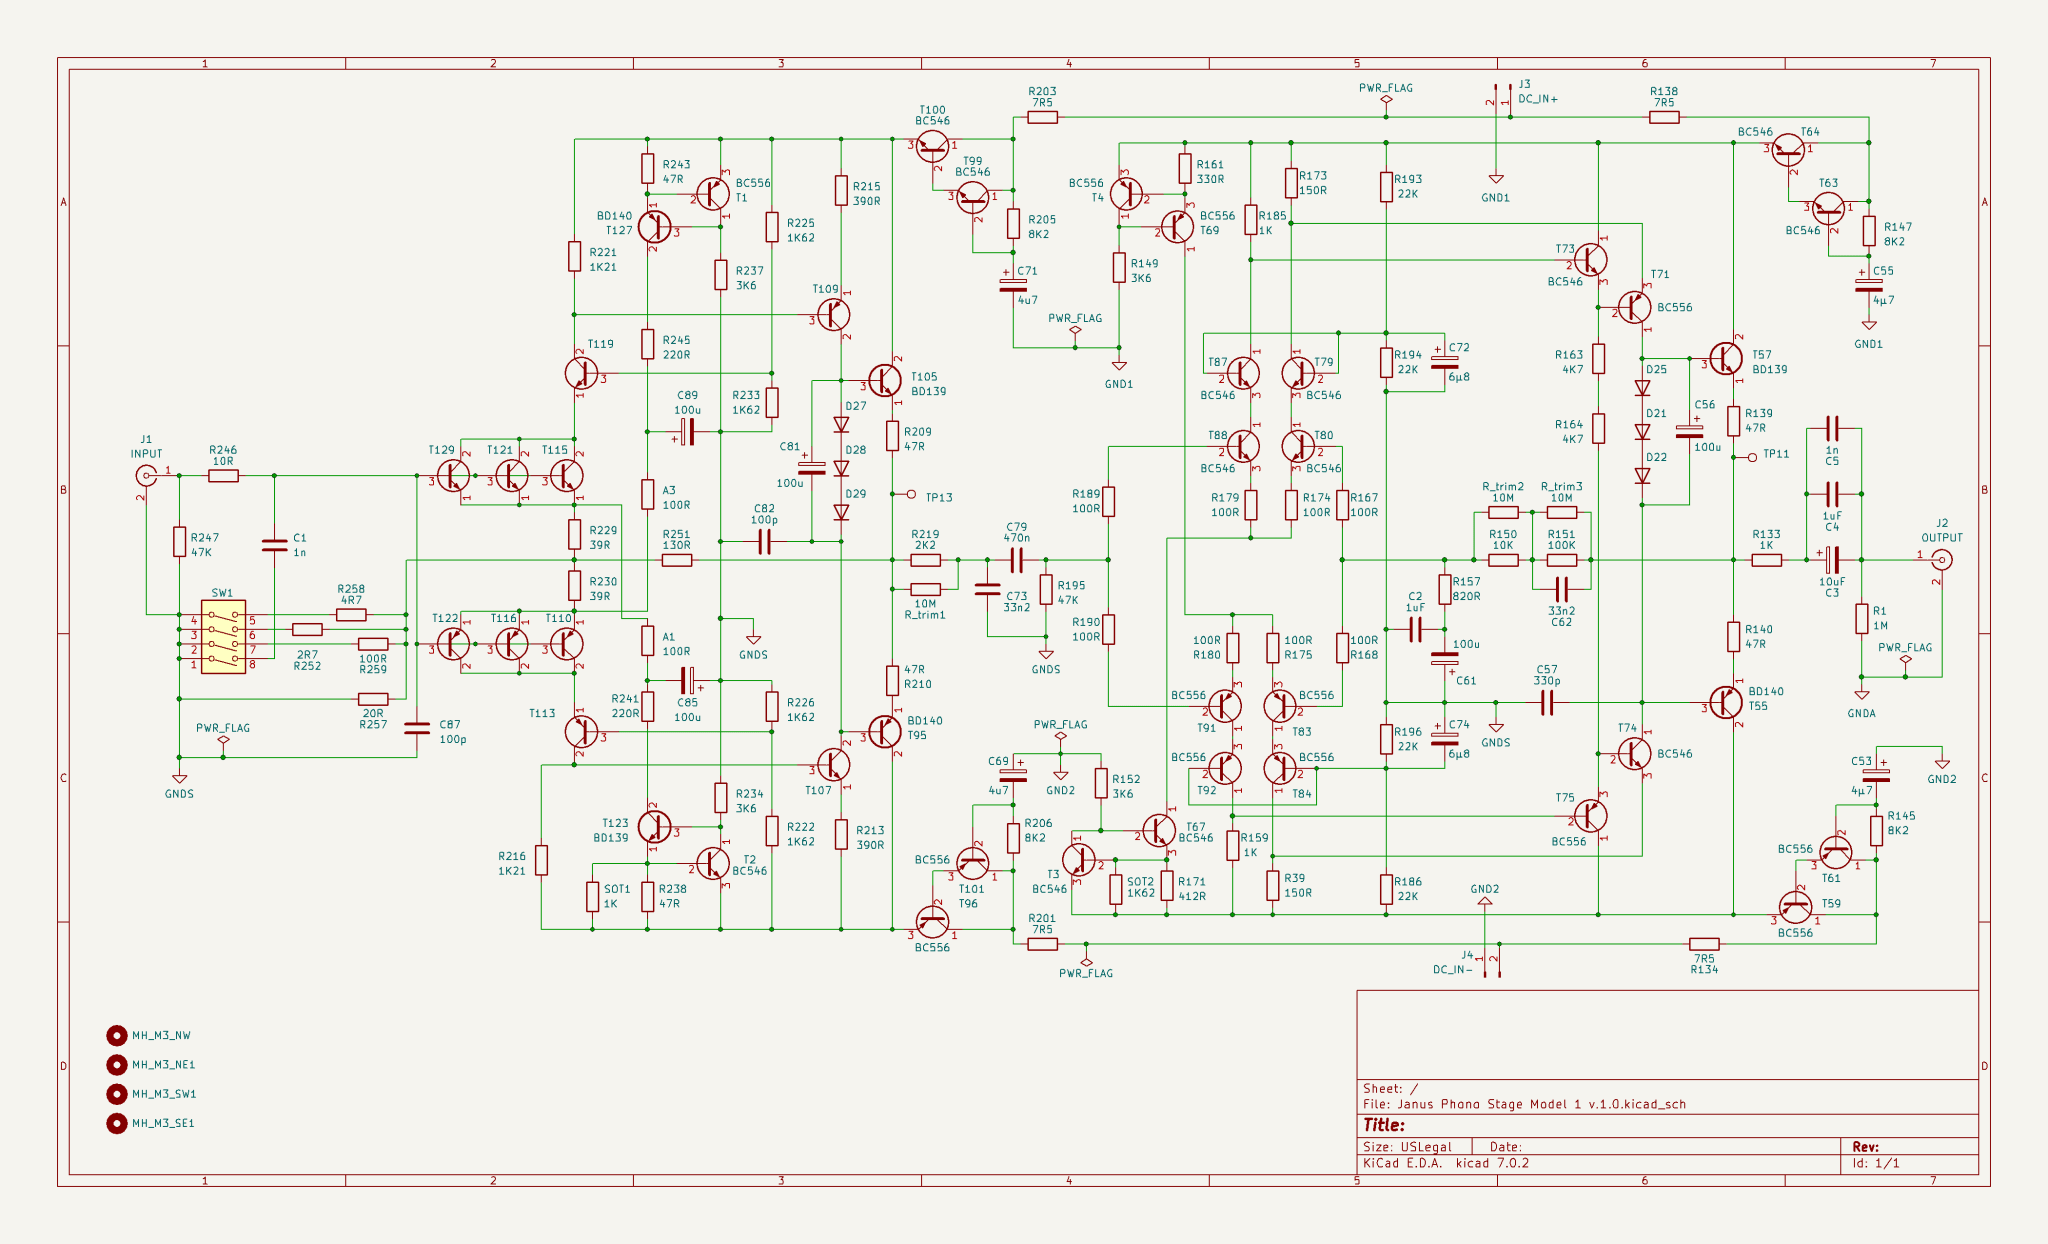
Task: Select transistor T73 BC546
Action: pyautogui.click(x=1590, y=260)
